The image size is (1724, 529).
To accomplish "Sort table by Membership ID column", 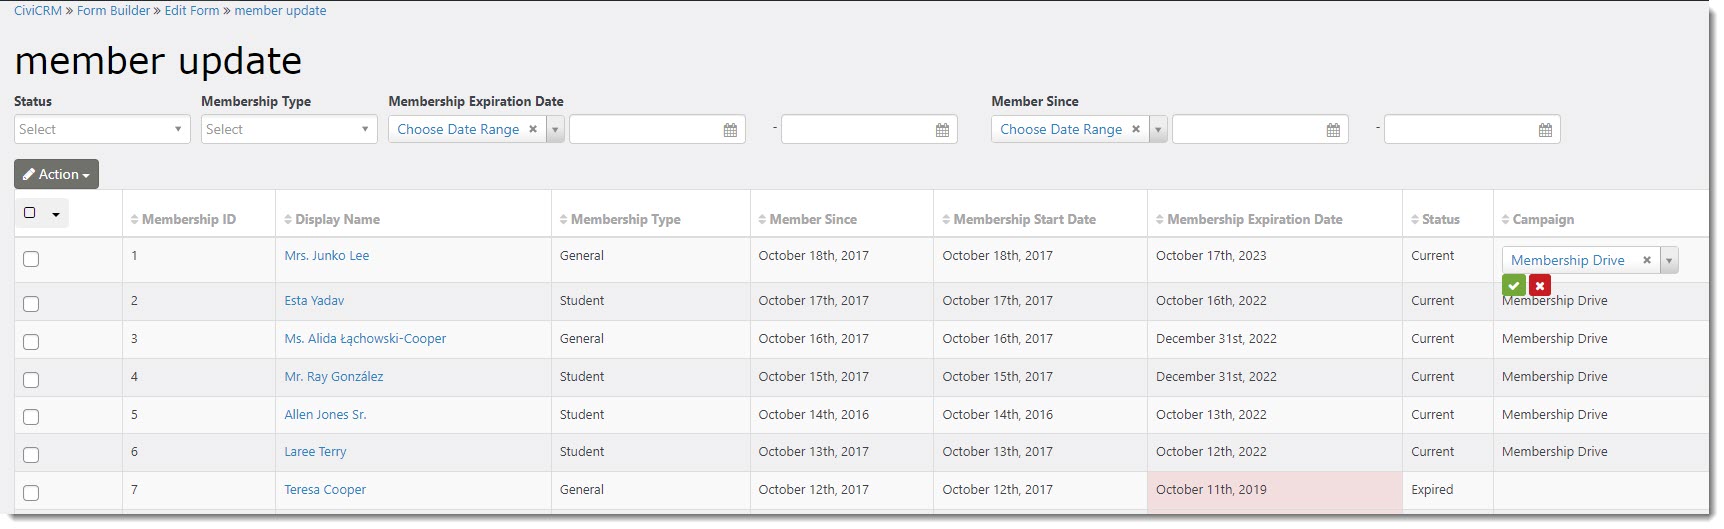I will coord(183,219).
